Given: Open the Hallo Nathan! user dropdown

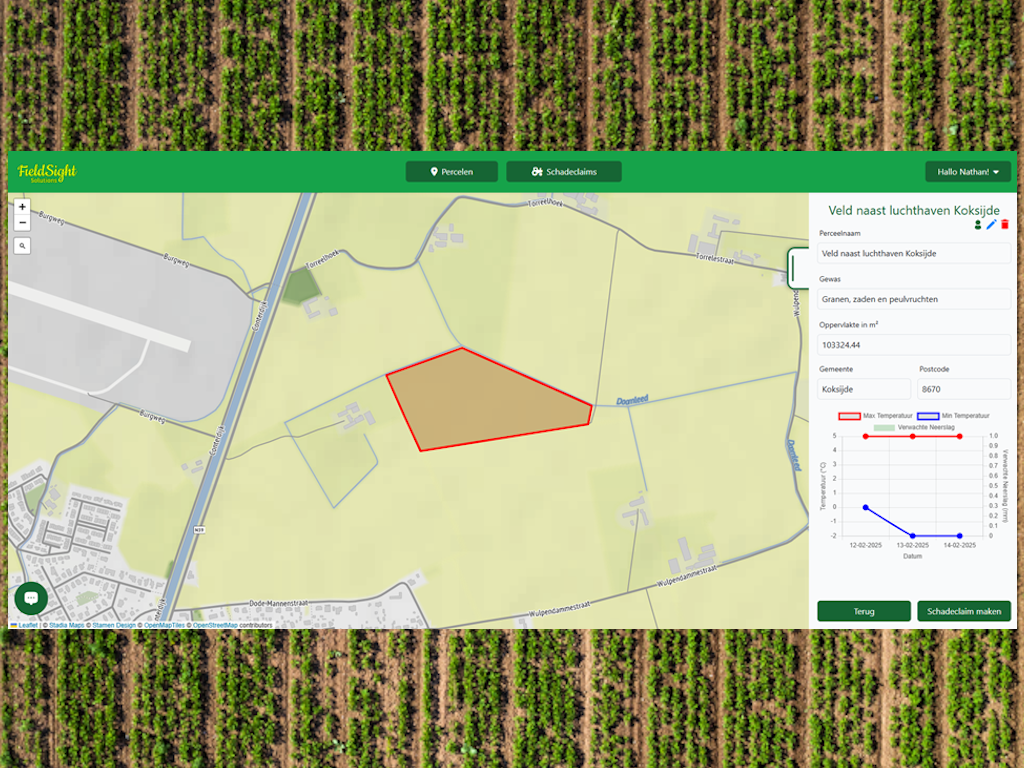Looking at the screenshot, I should pos(967,172).
